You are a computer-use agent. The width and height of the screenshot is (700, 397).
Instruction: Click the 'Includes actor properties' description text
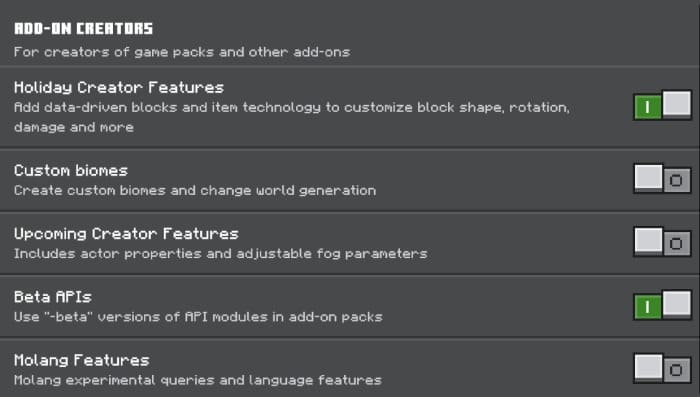click(221, 254)
